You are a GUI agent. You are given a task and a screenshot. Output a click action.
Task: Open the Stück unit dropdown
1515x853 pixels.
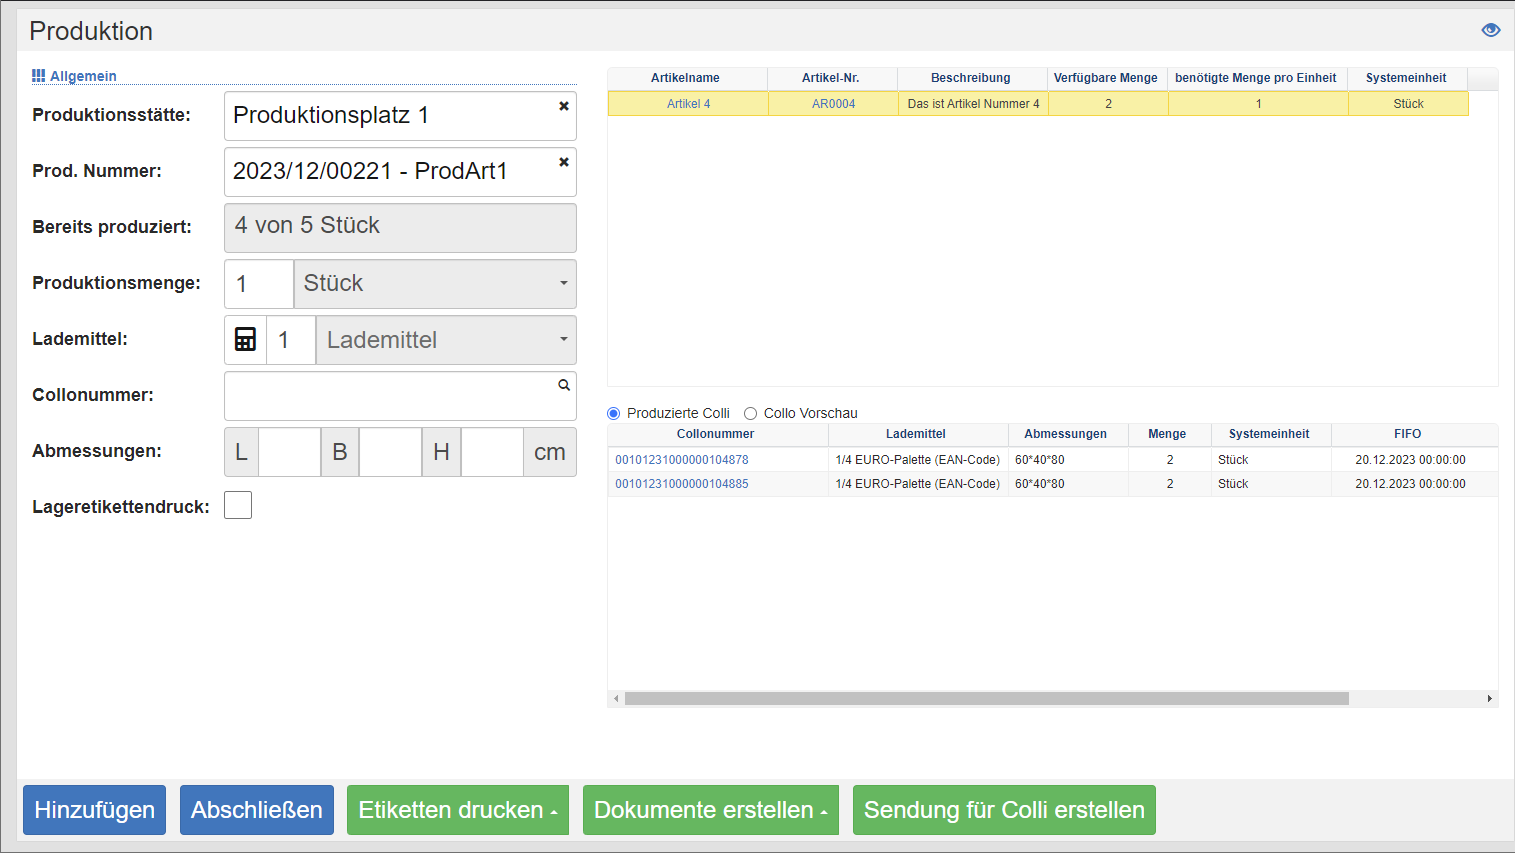pyautogui.click(x=434, y=284)
